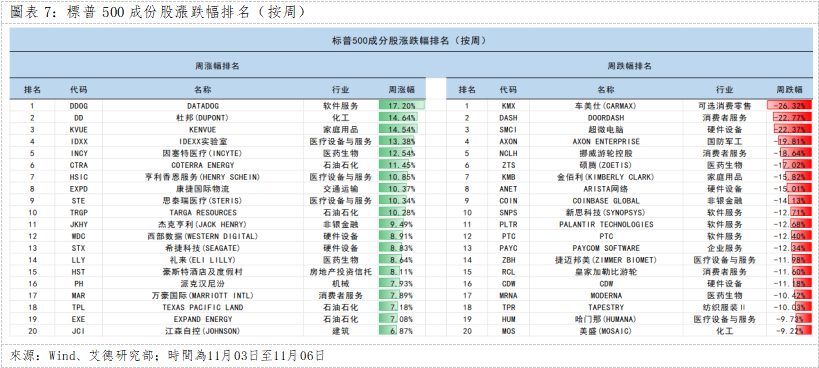The height and width of the screenshot is (368, 819).
Task: Click the 希捷科技(SEAGATE) name cell
Action: tap(203, 248)
